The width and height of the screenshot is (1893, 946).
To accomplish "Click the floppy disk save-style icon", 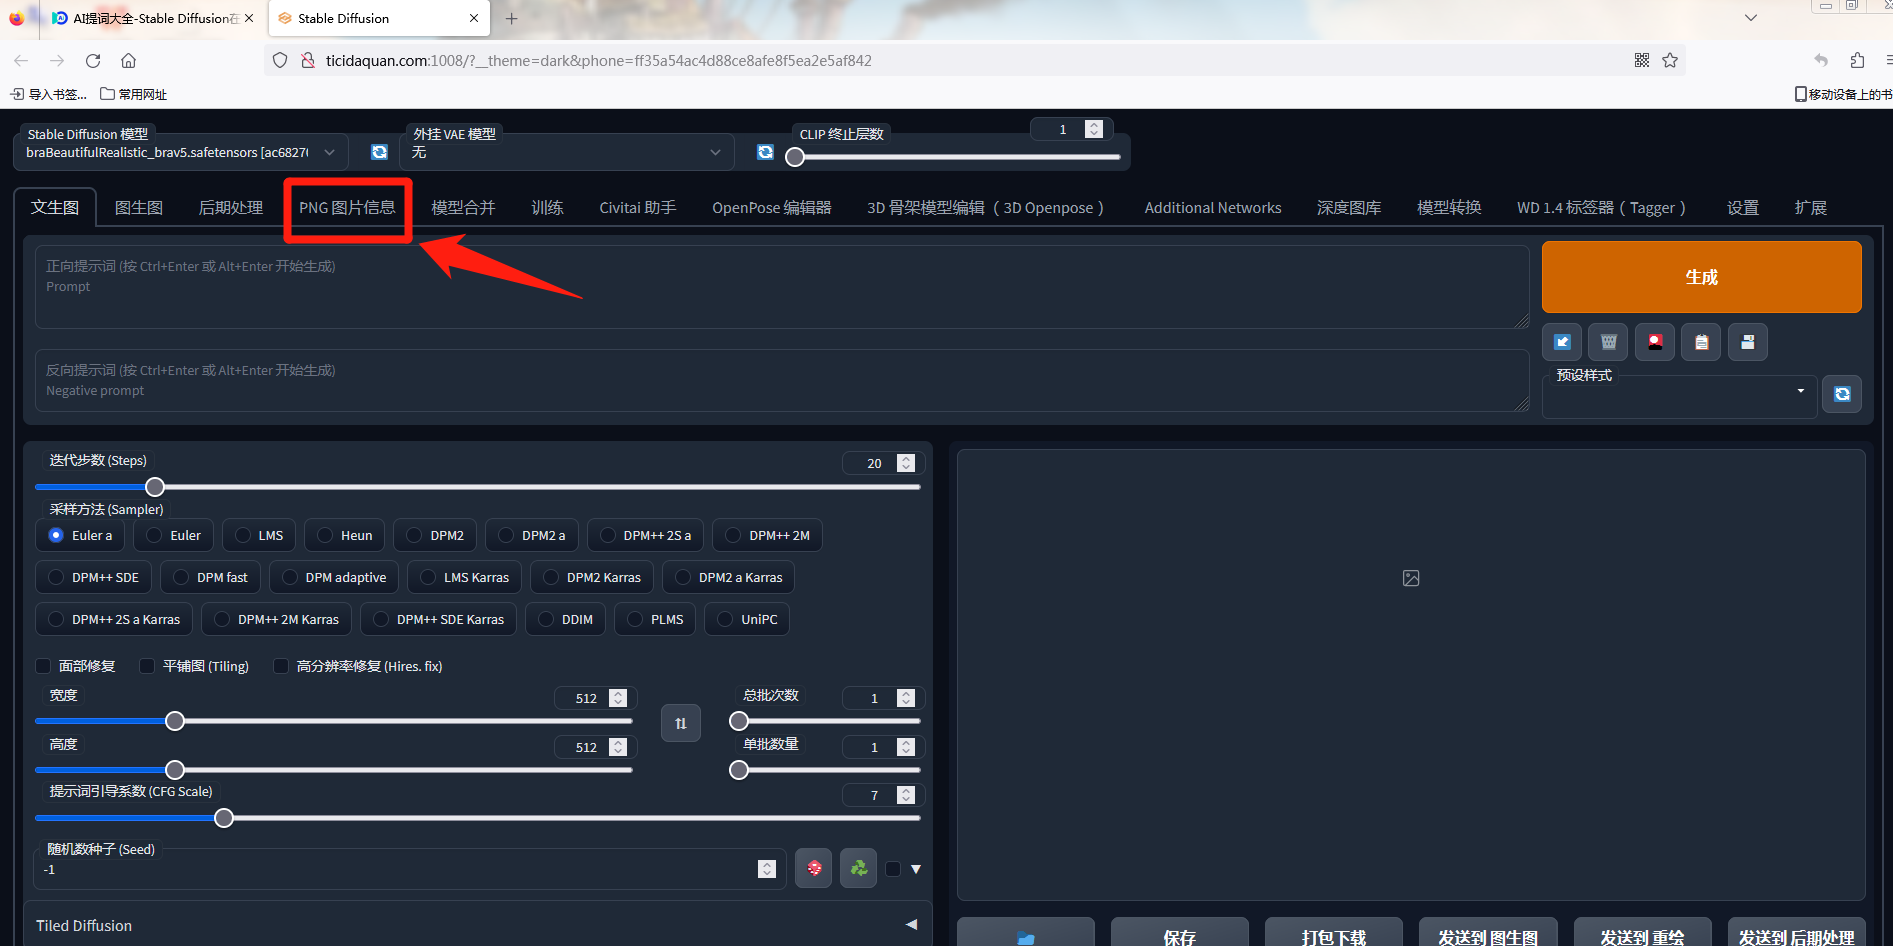I will (x=1747, y=342).
